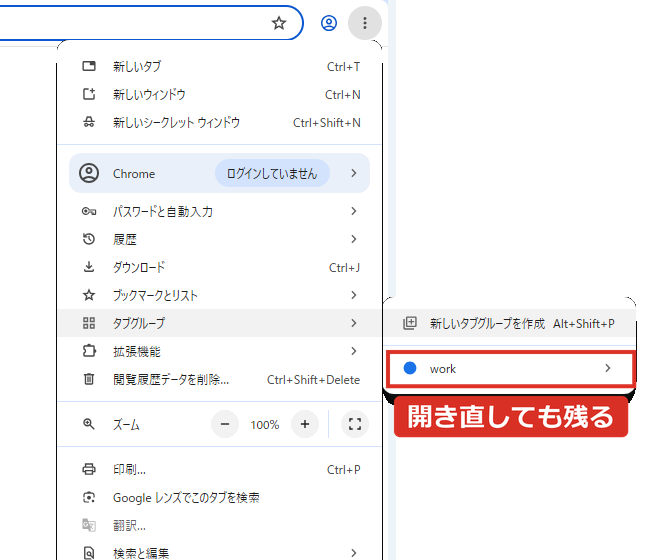The image size is (660, 560).
Task: Click the magnifier icon beside ズーム
Action: click(x=89, y=424)
